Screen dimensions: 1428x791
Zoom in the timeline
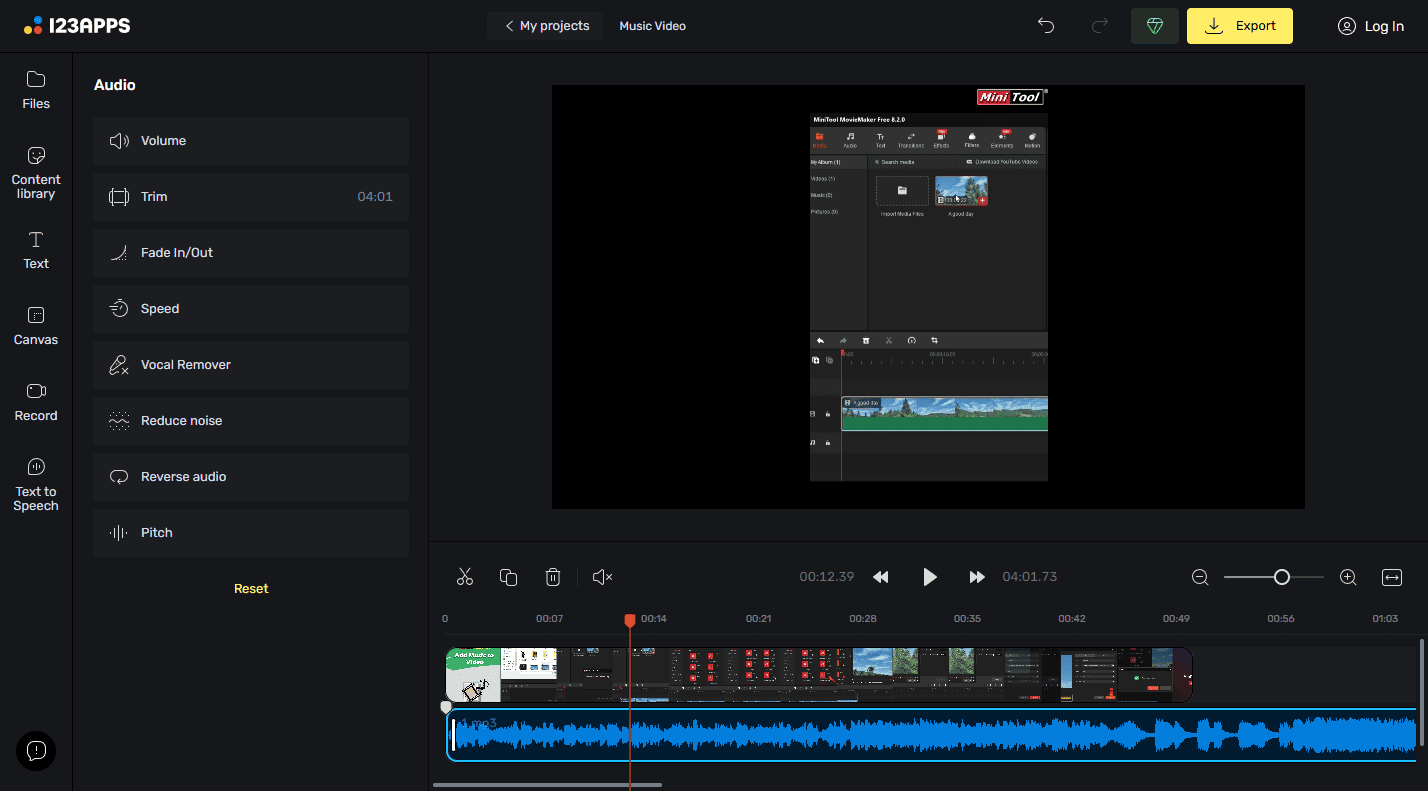(x=1348, y=577)
